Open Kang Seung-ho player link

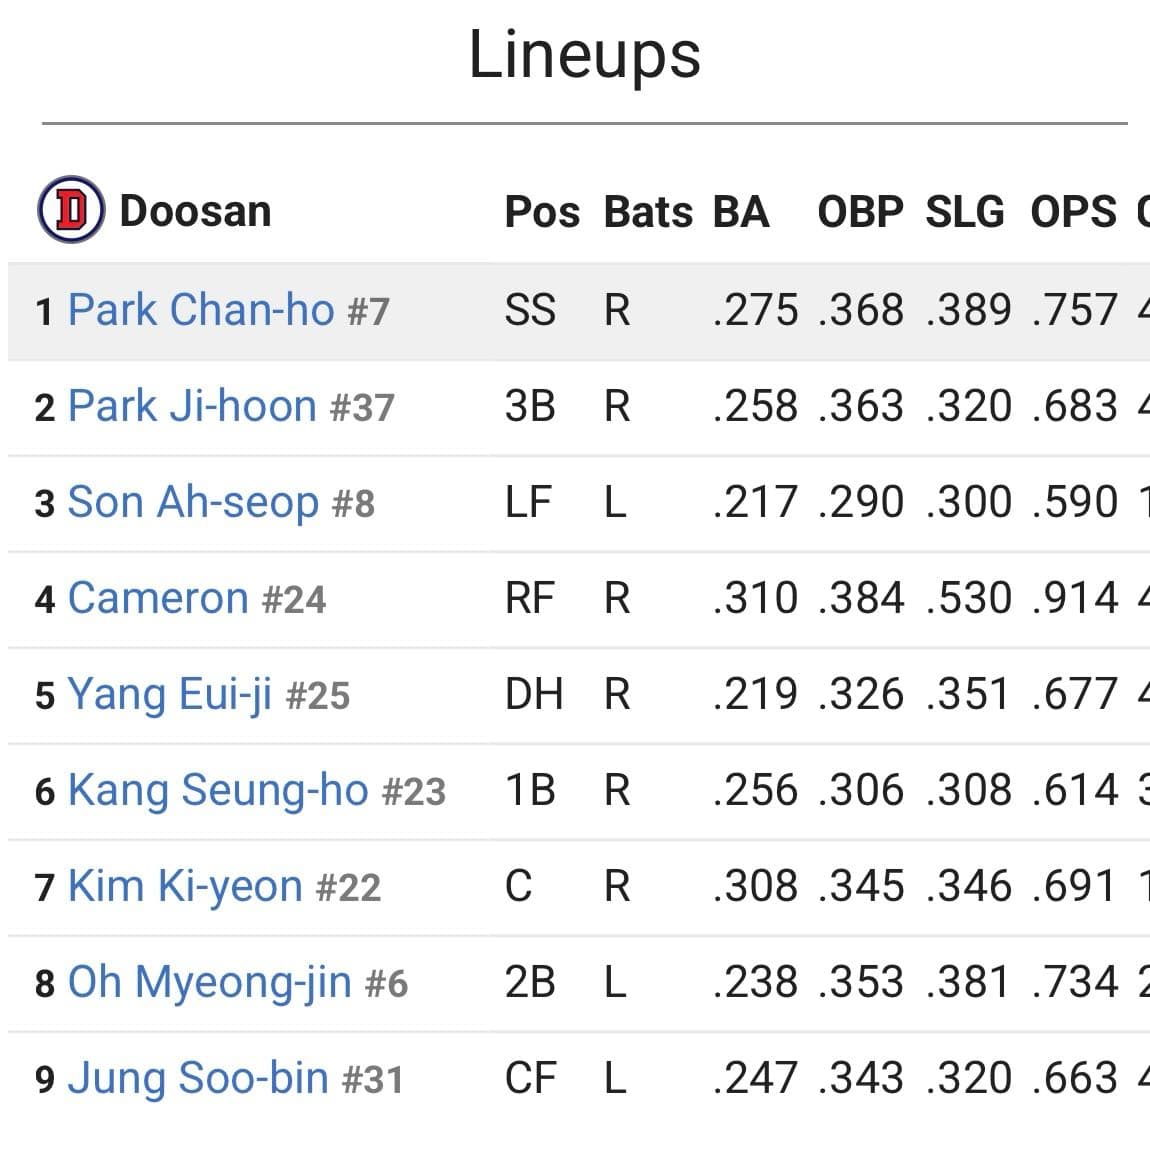pos(218,790)
